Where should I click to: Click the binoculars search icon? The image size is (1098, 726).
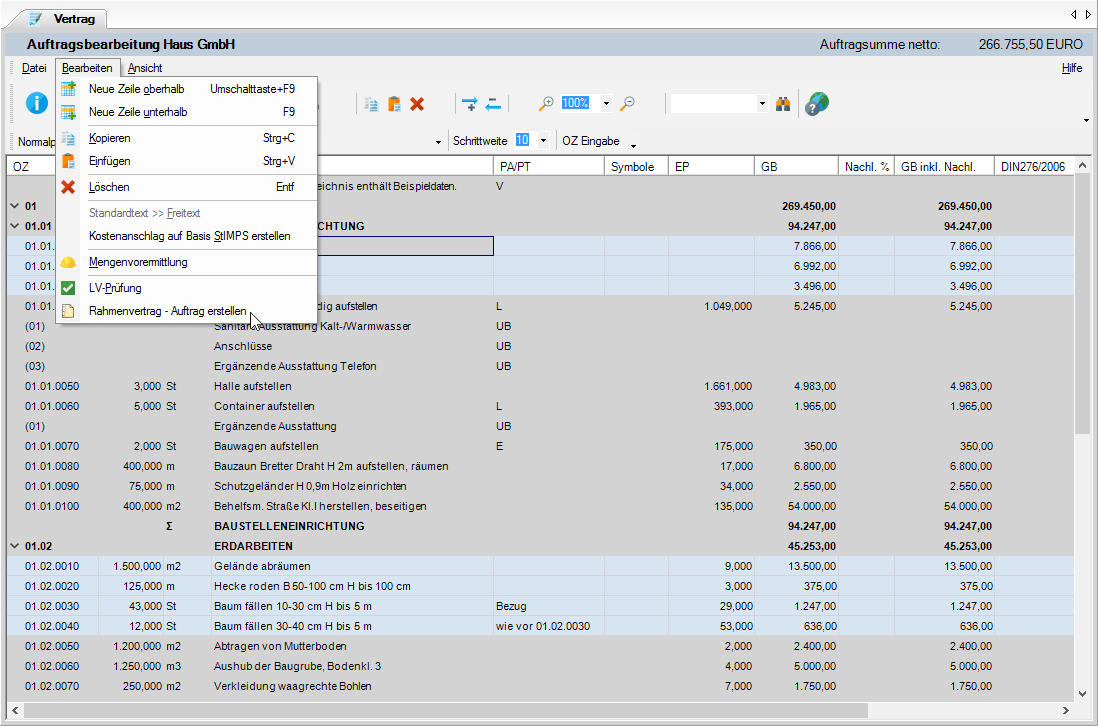[783, 104]
